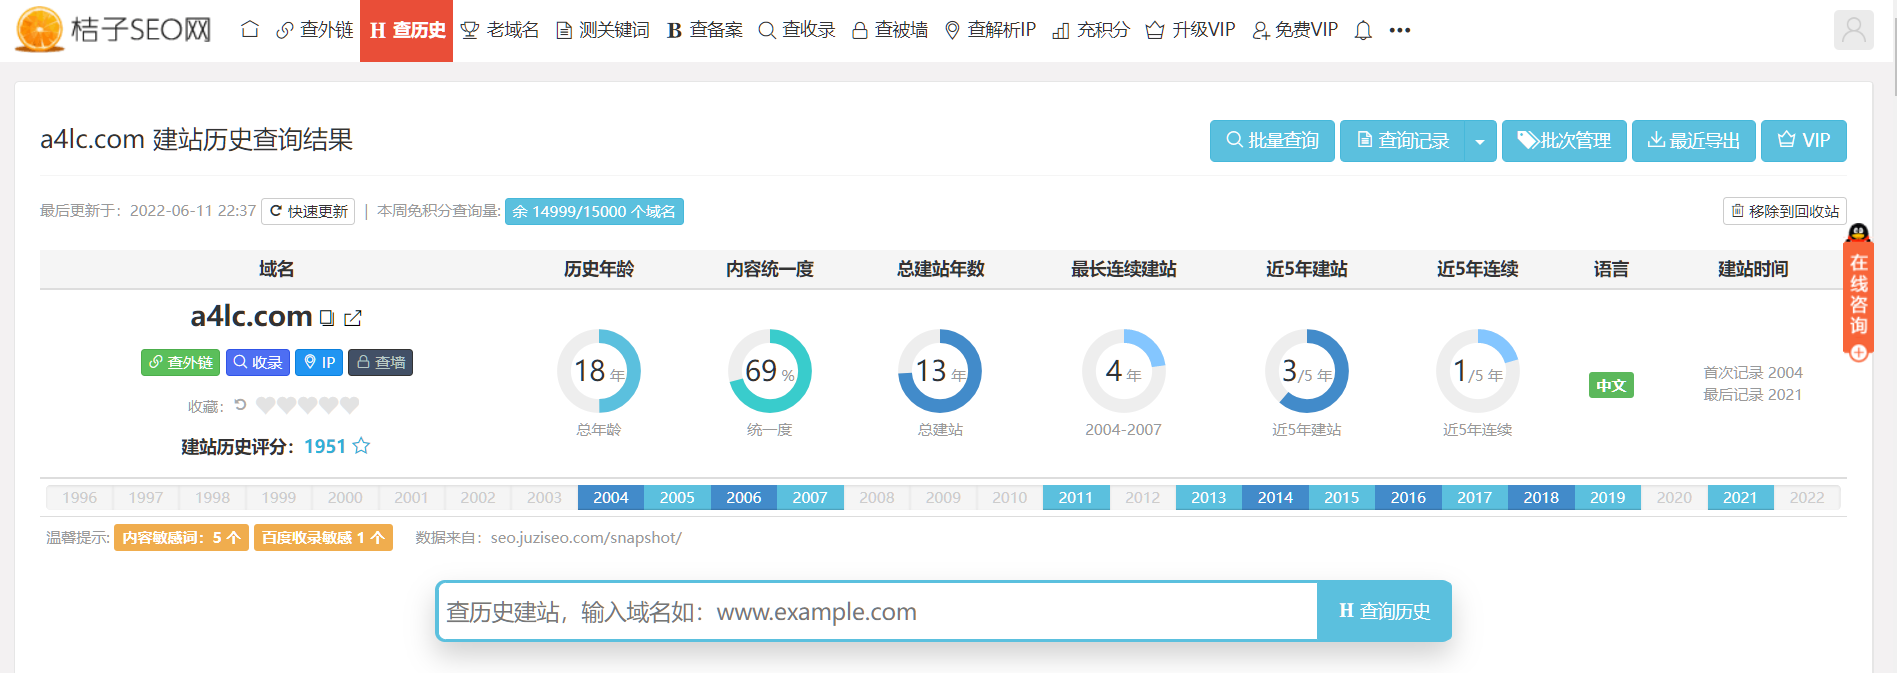Select the 2004 timeline year
This screenshot has height=673, width=1897.
611,497
